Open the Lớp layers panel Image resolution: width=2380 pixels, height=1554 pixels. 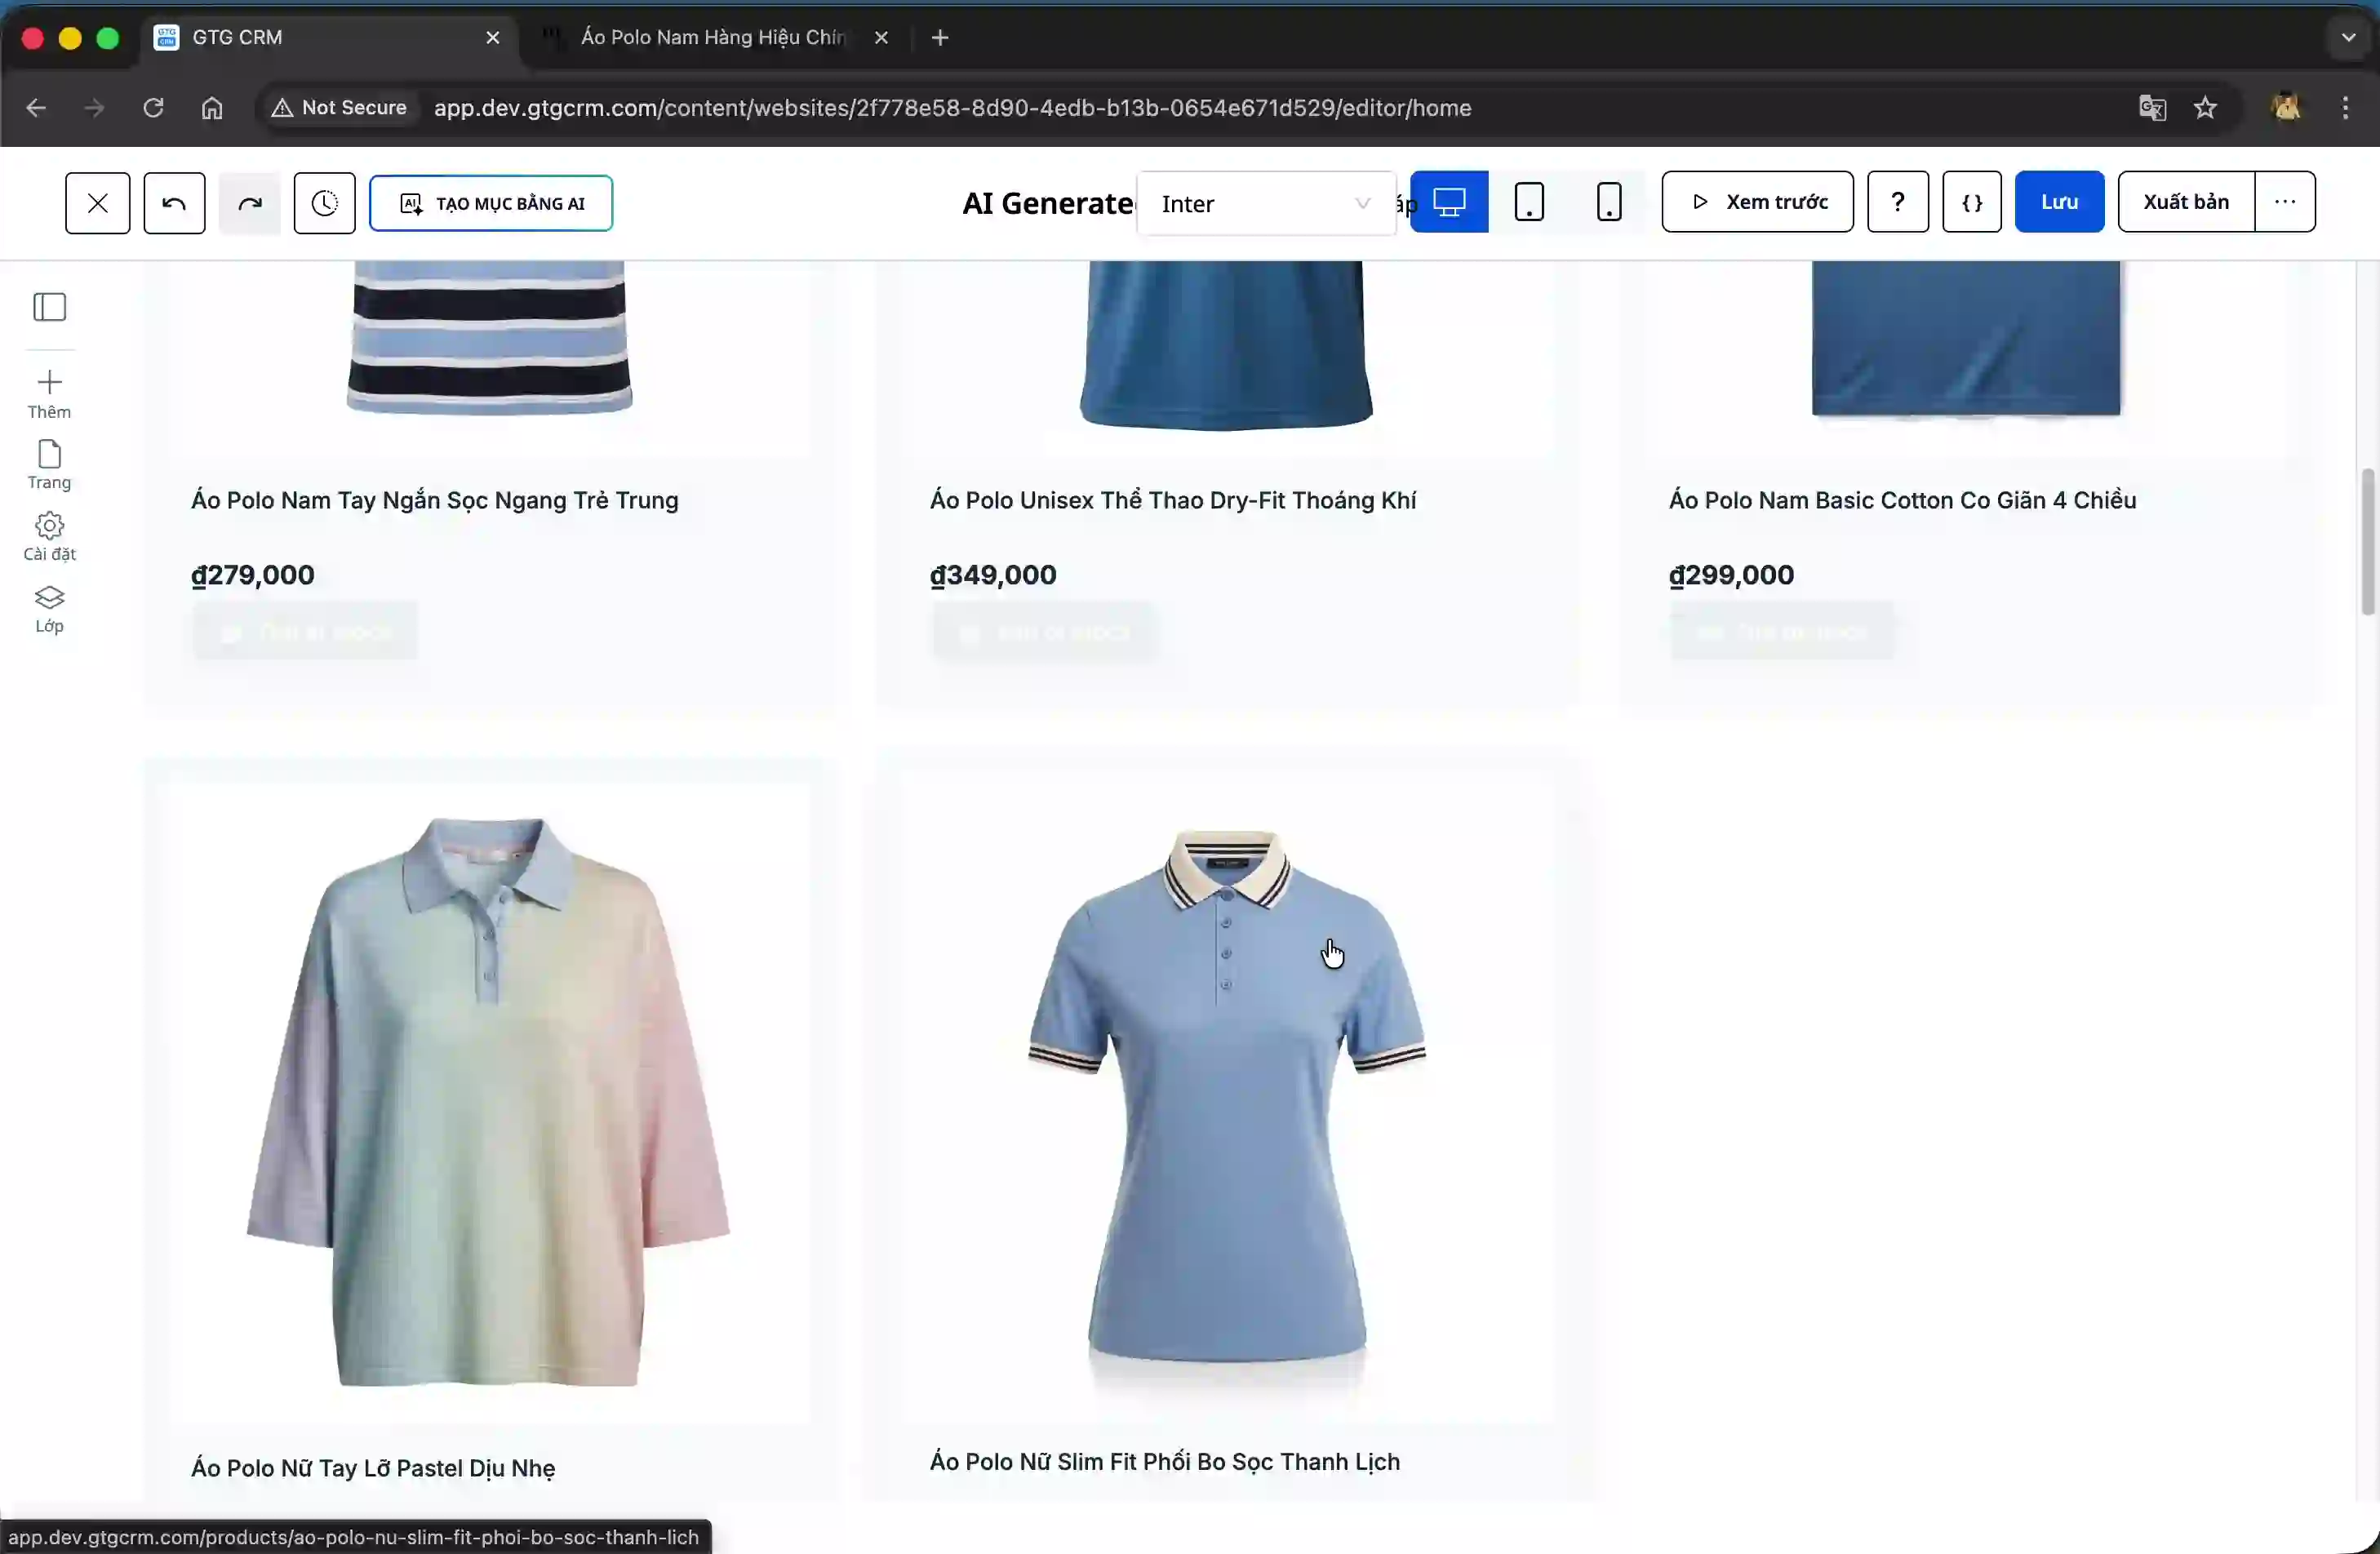[49, 609]
